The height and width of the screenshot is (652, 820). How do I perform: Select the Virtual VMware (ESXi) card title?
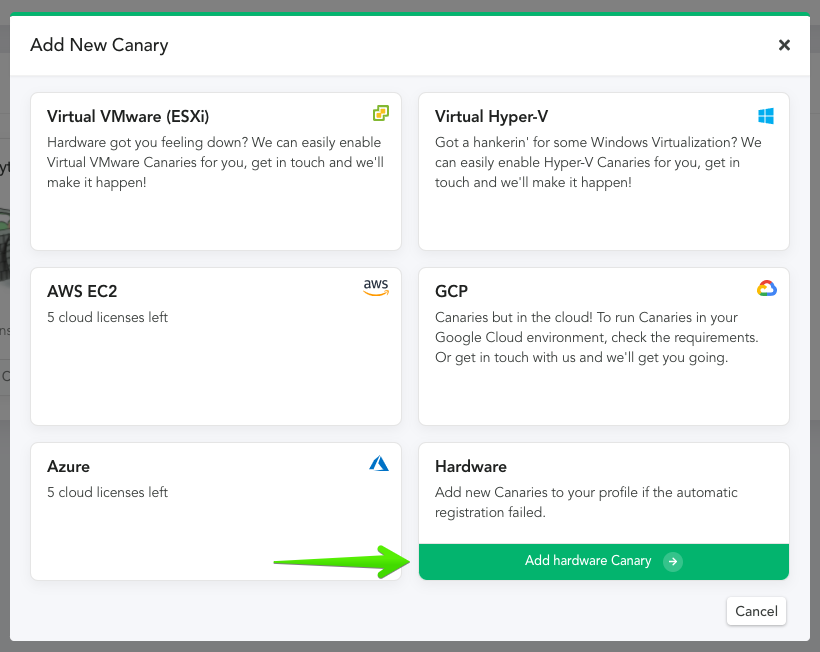coord(128,117)
